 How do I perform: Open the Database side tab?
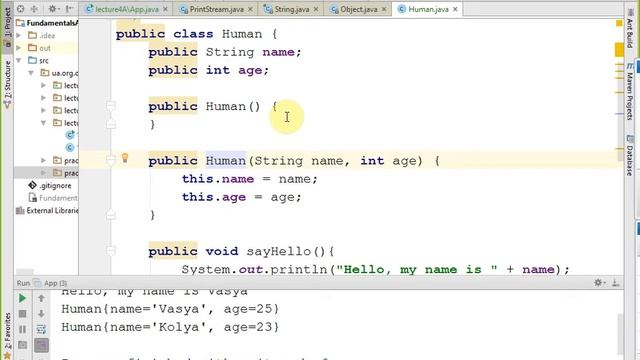[x=630, y=155]
